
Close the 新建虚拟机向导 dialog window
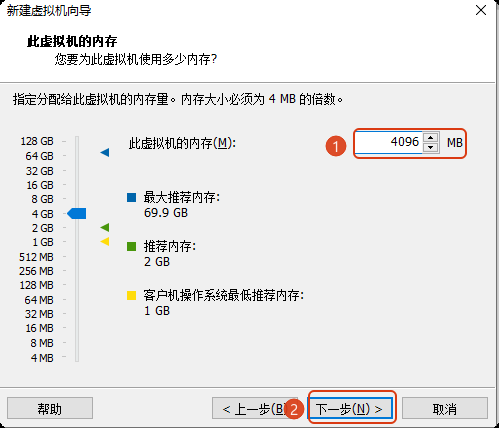[481, 10]
